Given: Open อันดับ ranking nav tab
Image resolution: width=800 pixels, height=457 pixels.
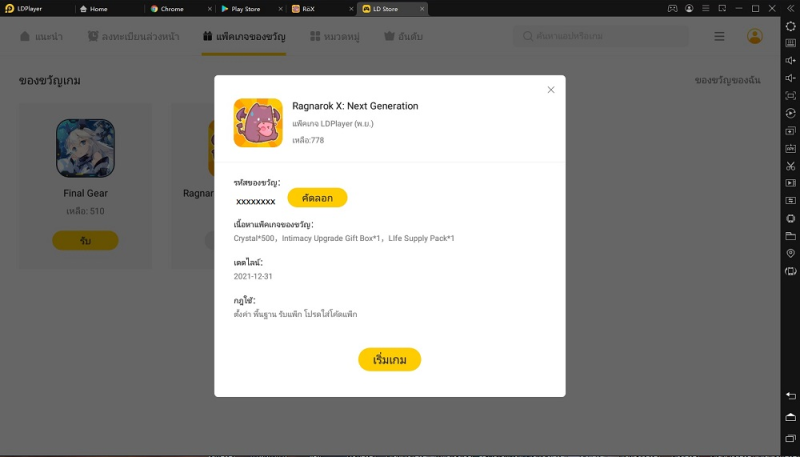Looking at the screenshot, I should coord(403,36).
